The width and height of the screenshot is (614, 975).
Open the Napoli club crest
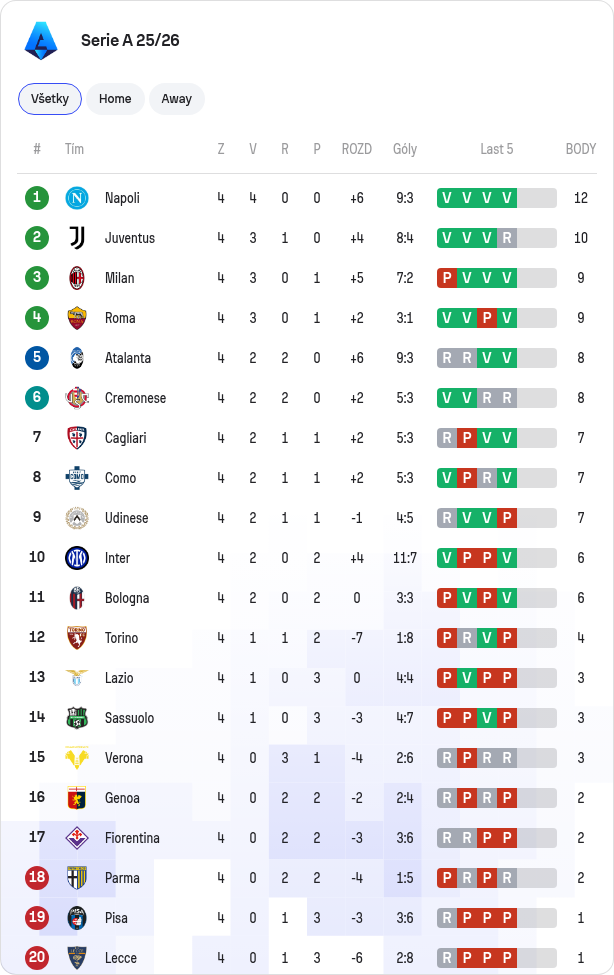click(x=77, y=198)
